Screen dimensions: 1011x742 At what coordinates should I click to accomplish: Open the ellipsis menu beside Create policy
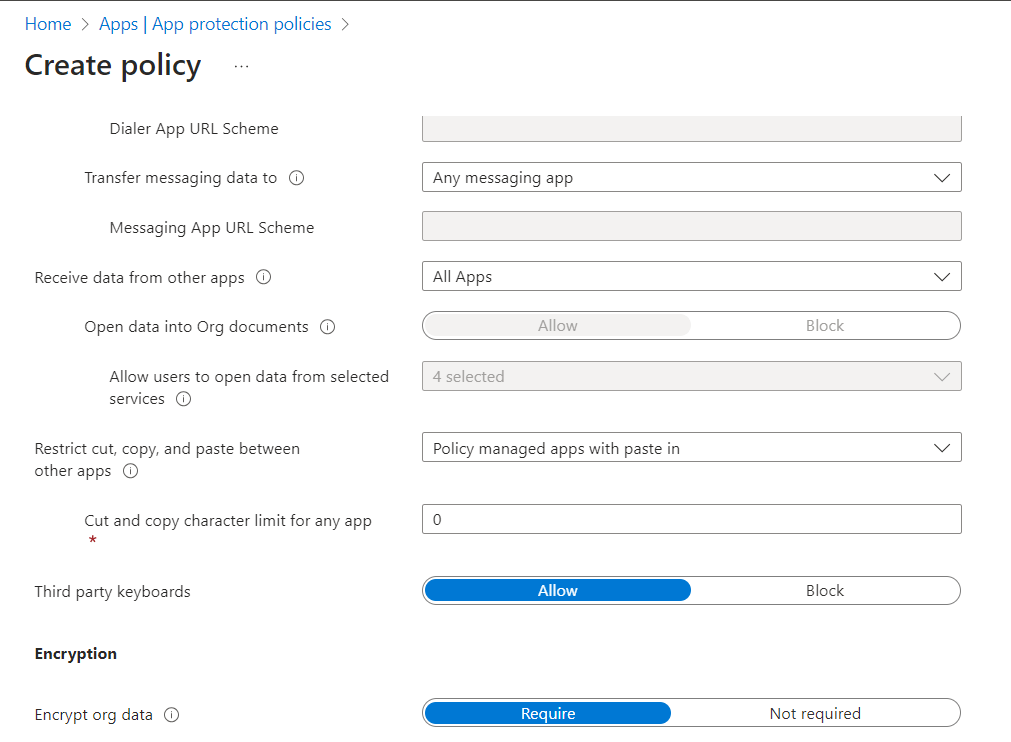point(241,66)
